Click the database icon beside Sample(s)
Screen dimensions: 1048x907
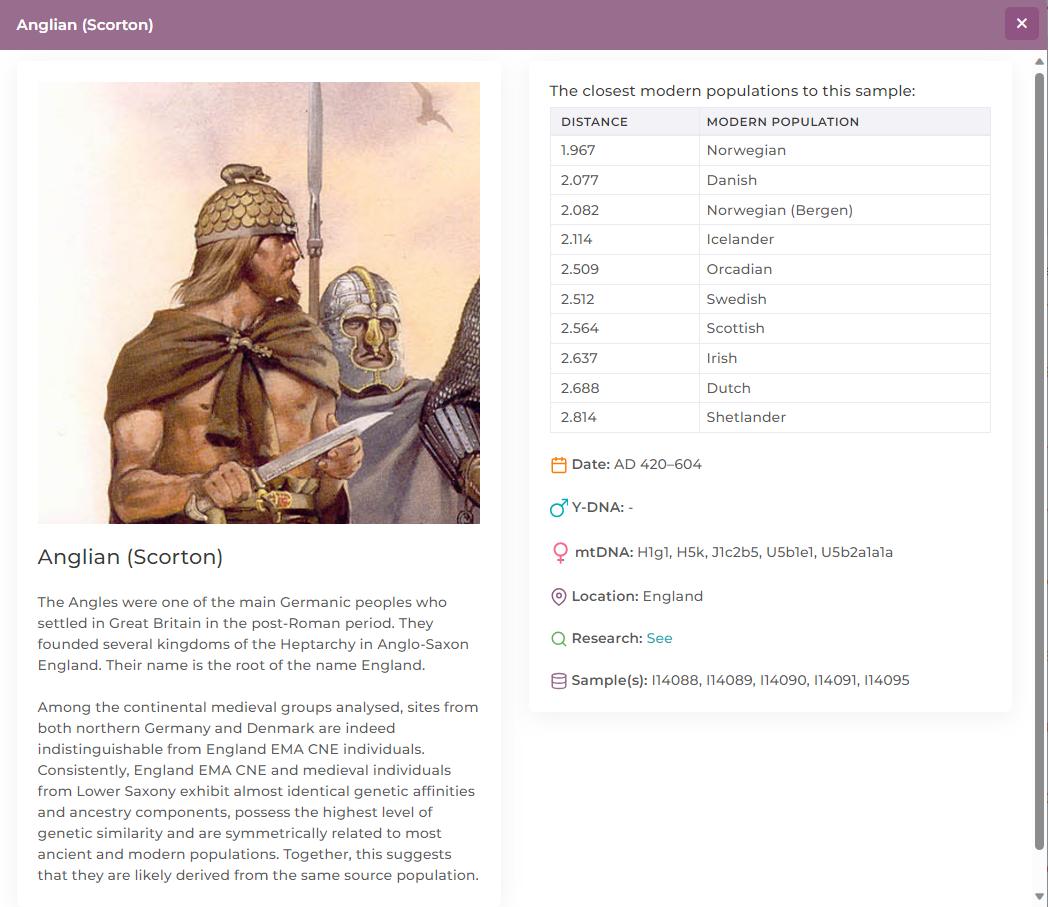558,680
